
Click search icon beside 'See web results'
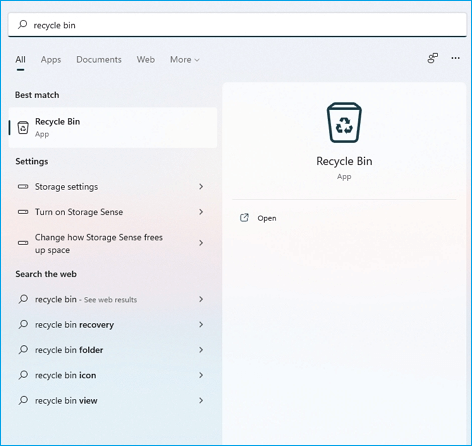[x=23, y=299]
